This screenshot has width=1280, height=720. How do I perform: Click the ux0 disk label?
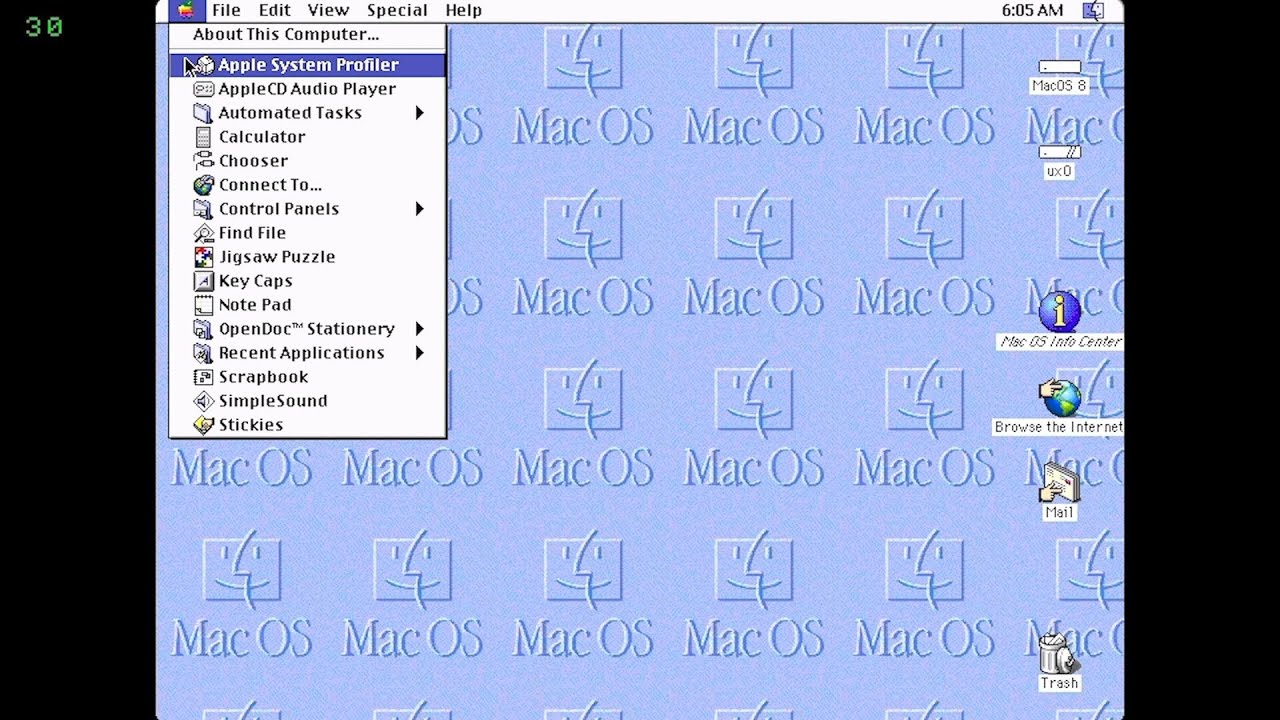[1059, 171]
